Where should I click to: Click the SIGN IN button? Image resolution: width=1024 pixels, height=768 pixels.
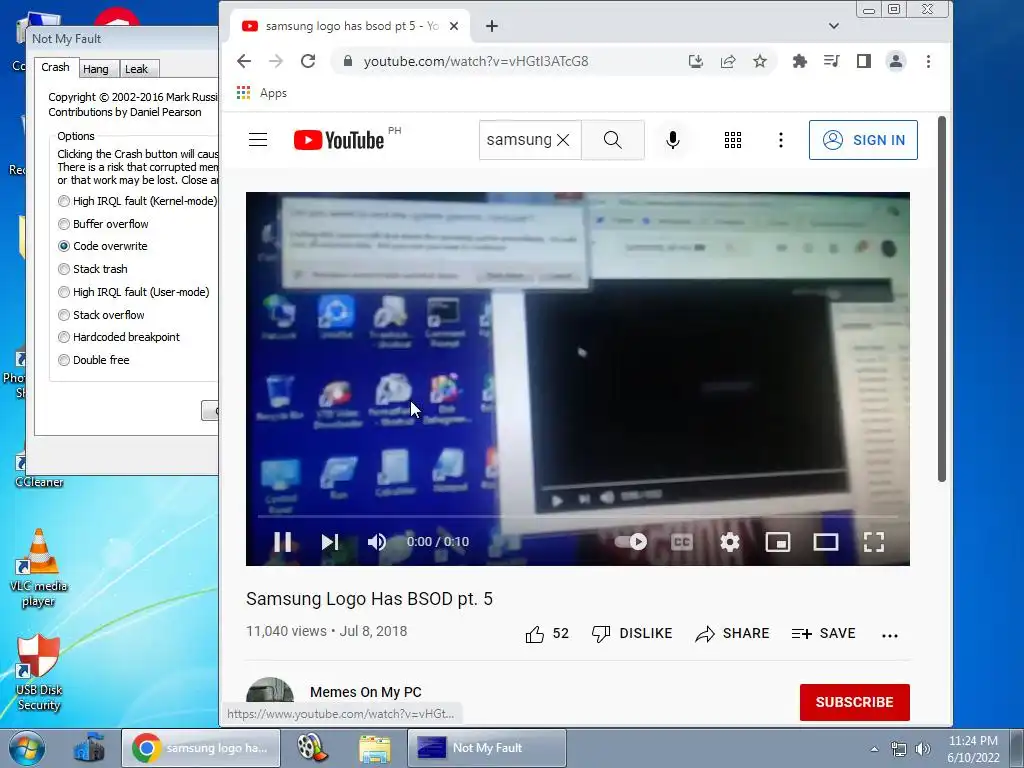863,140
